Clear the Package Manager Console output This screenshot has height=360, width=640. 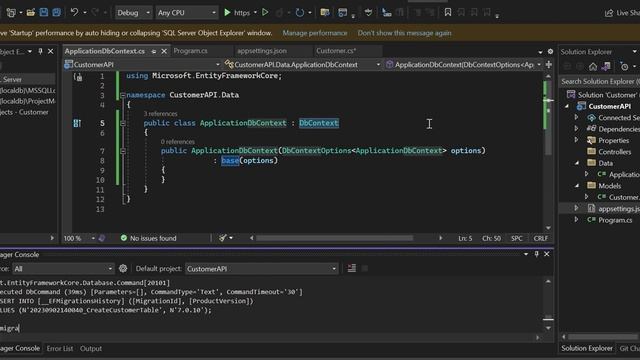click(351, 268)
